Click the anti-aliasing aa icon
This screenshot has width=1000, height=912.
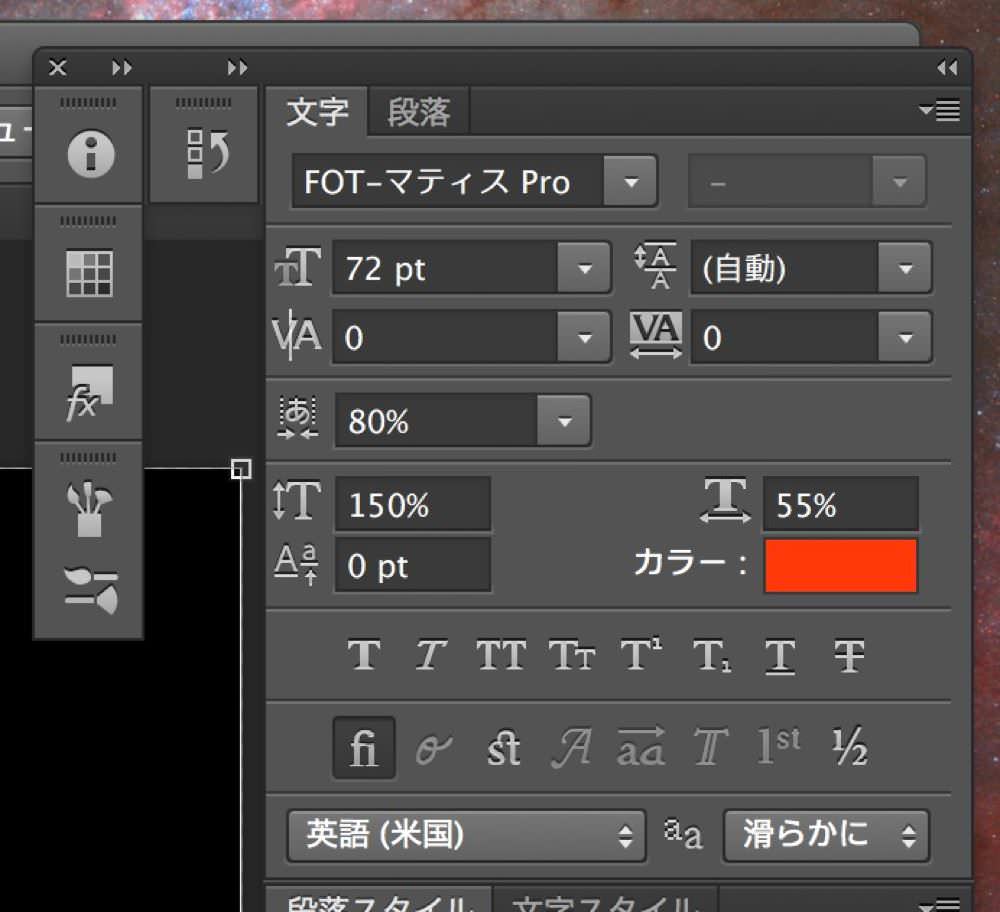tap(683, 834)
